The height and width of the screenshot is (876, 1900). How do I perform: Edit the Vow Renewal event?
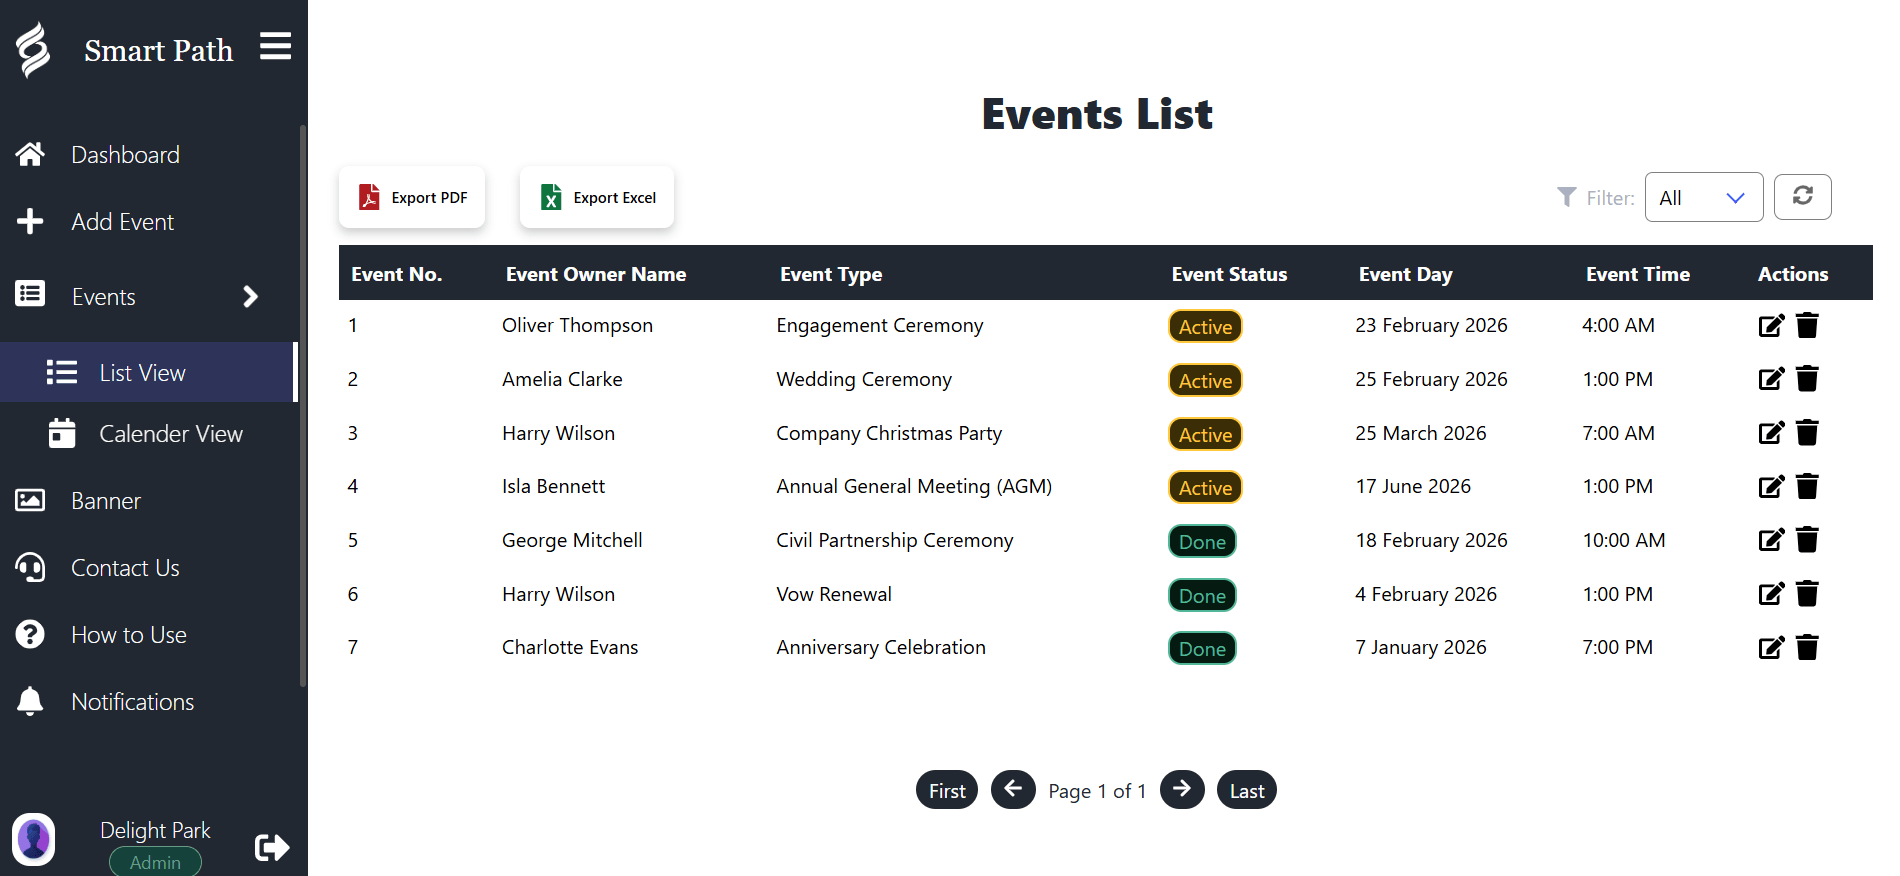(1770, 594)
